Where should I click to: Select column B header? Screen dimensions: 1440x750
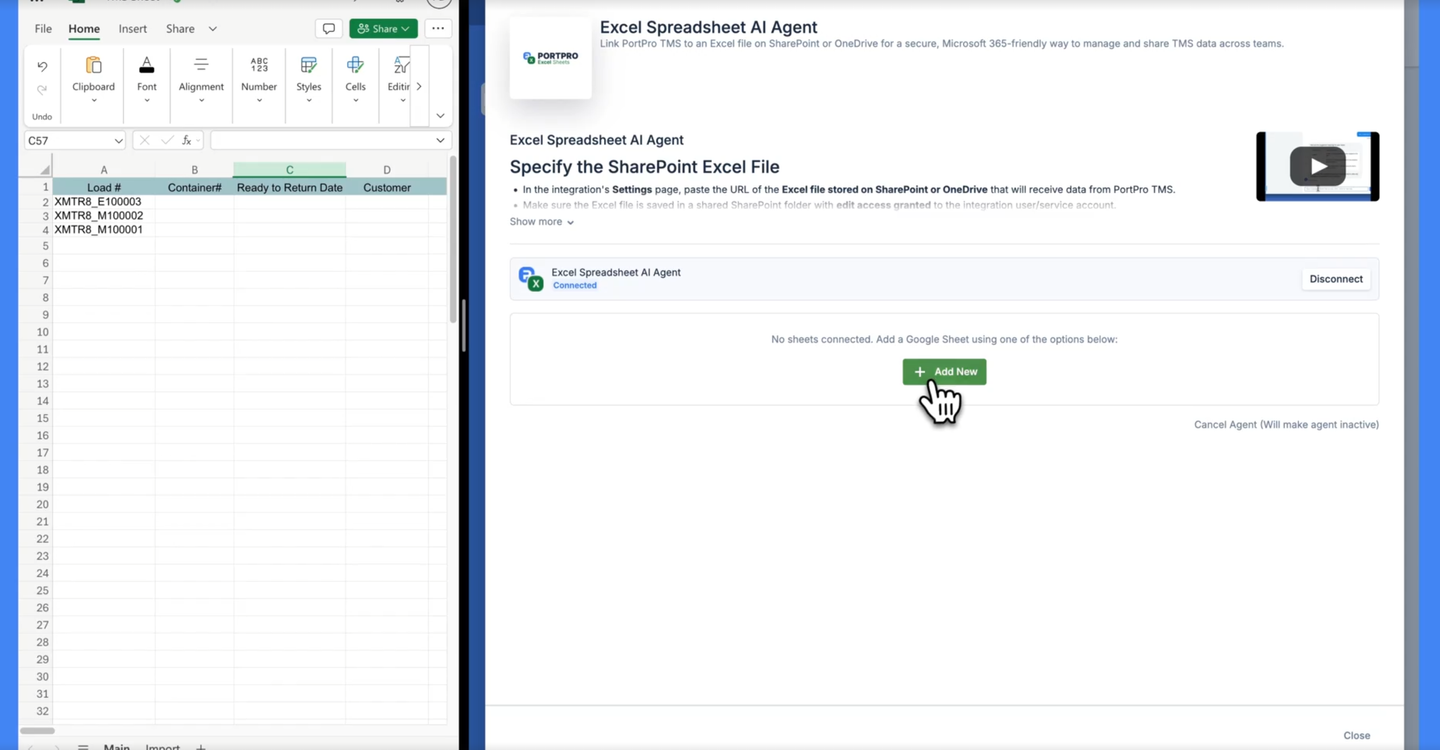click(194, 170)
